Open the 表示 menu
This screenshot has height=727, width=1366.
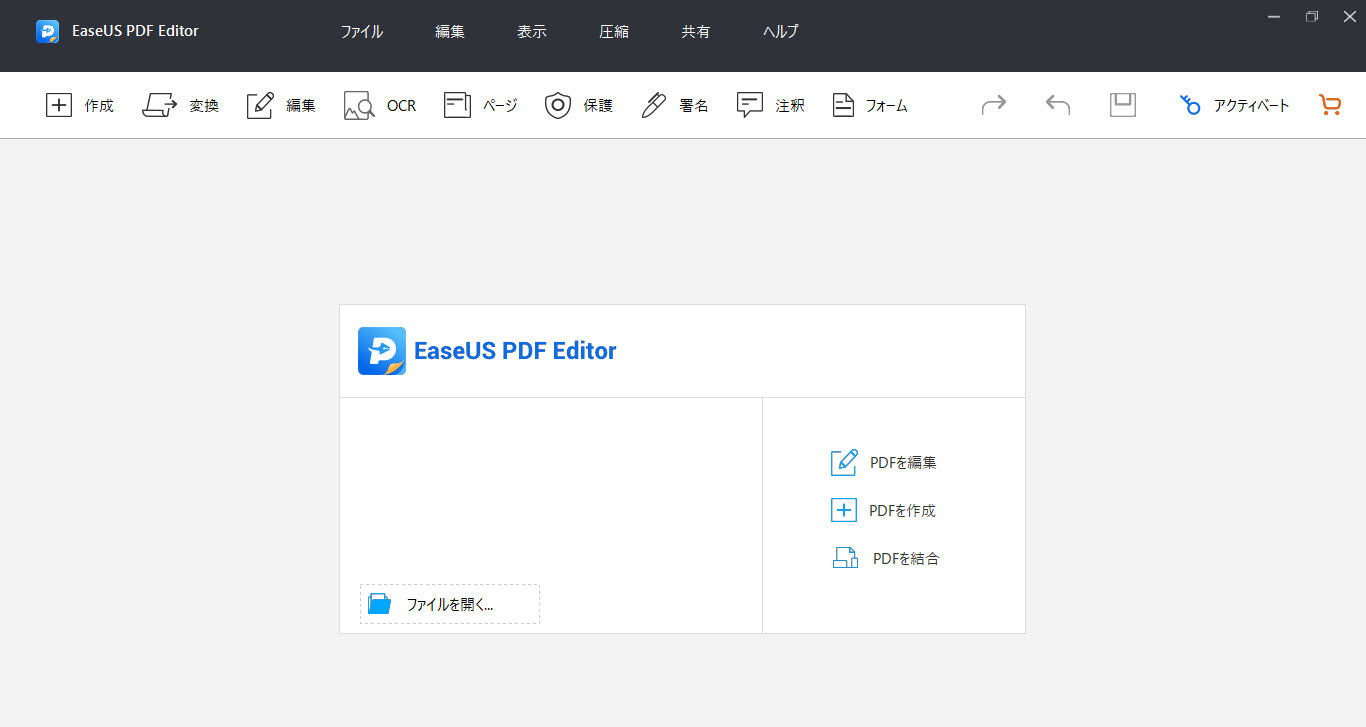pyautogui.click(x=532, y=31)
